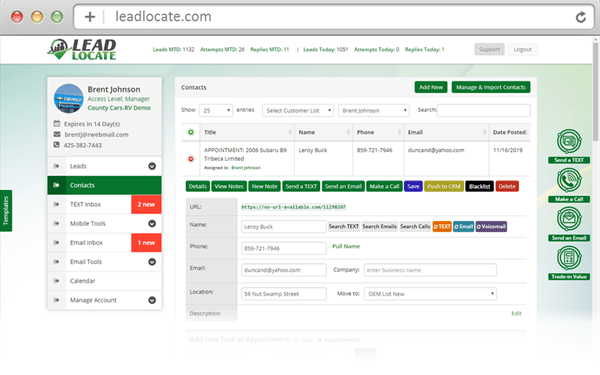Select the Task radio button
The image size is (600, 375).
pos(296,340)
